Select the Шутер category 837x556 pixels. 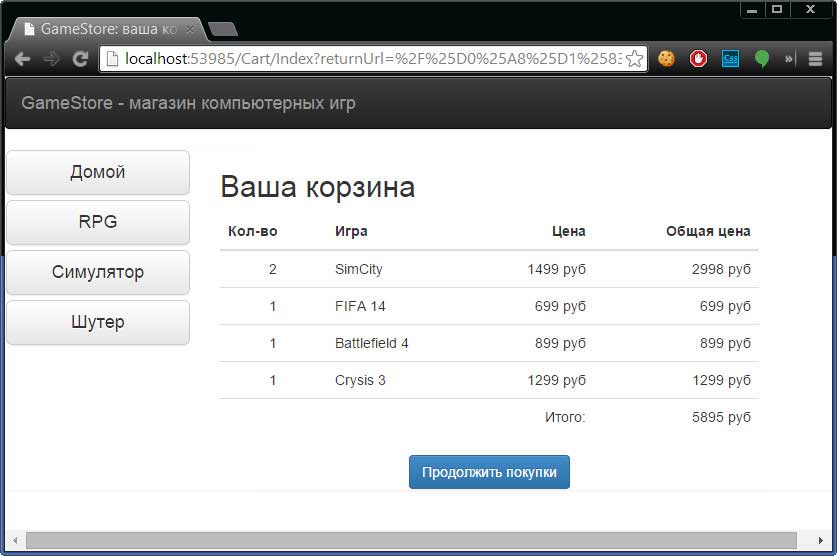click(x=98, y=322)
